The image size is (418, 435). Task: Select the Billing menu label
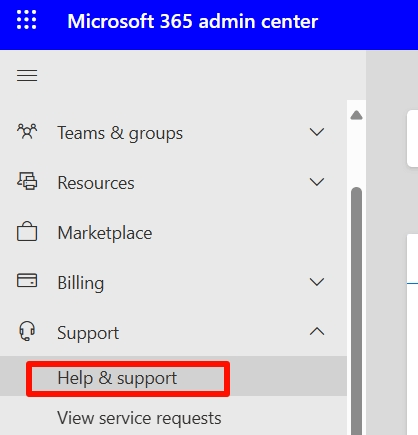81,283
